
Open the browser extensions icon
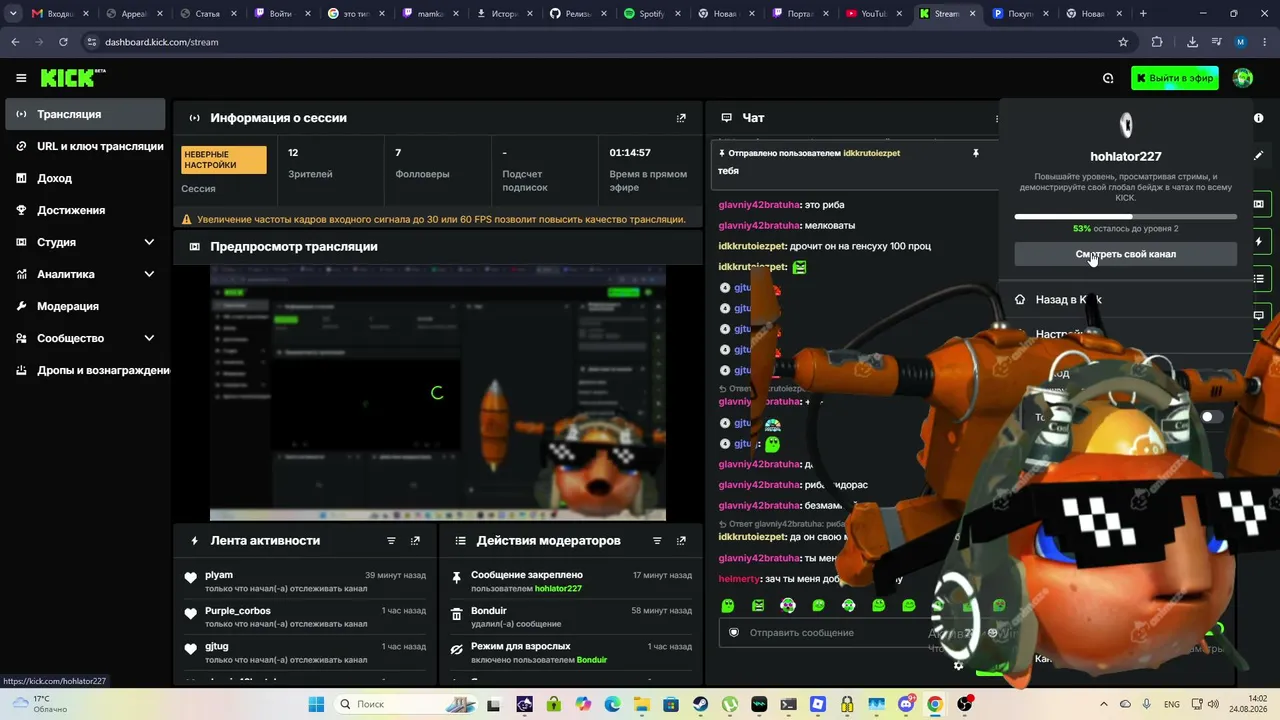click(x=1157, y=42)
